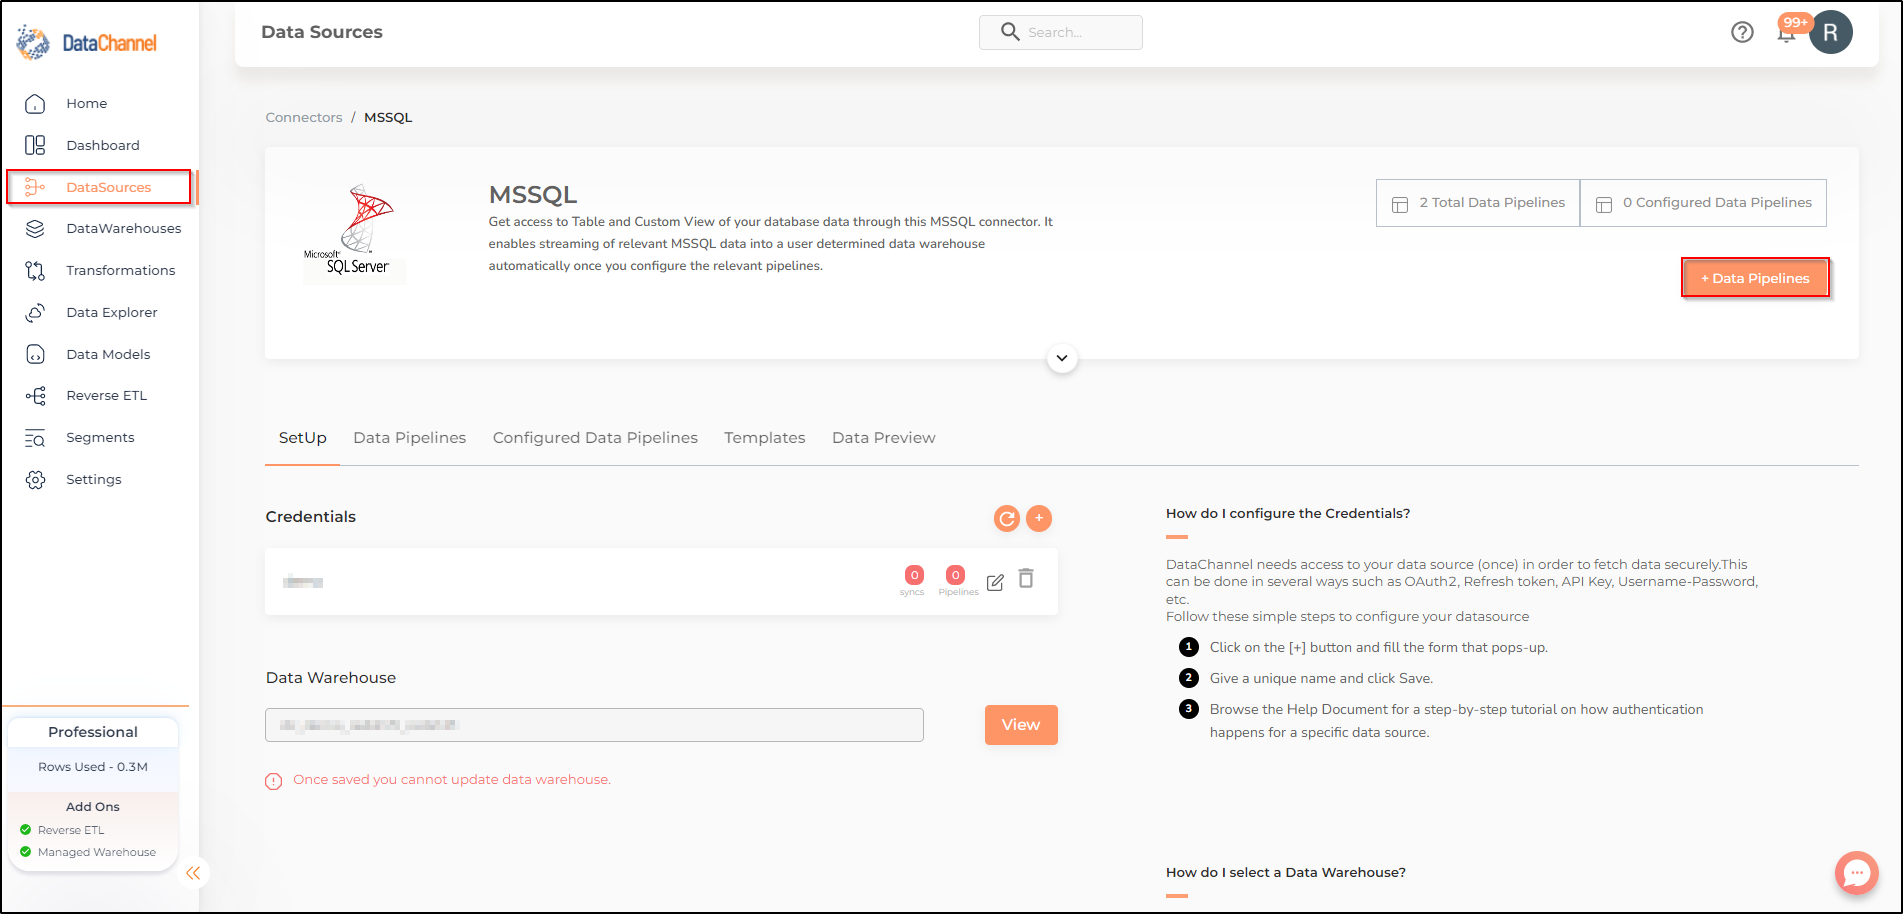Open Segments in the sidebar

coord(100,437)
